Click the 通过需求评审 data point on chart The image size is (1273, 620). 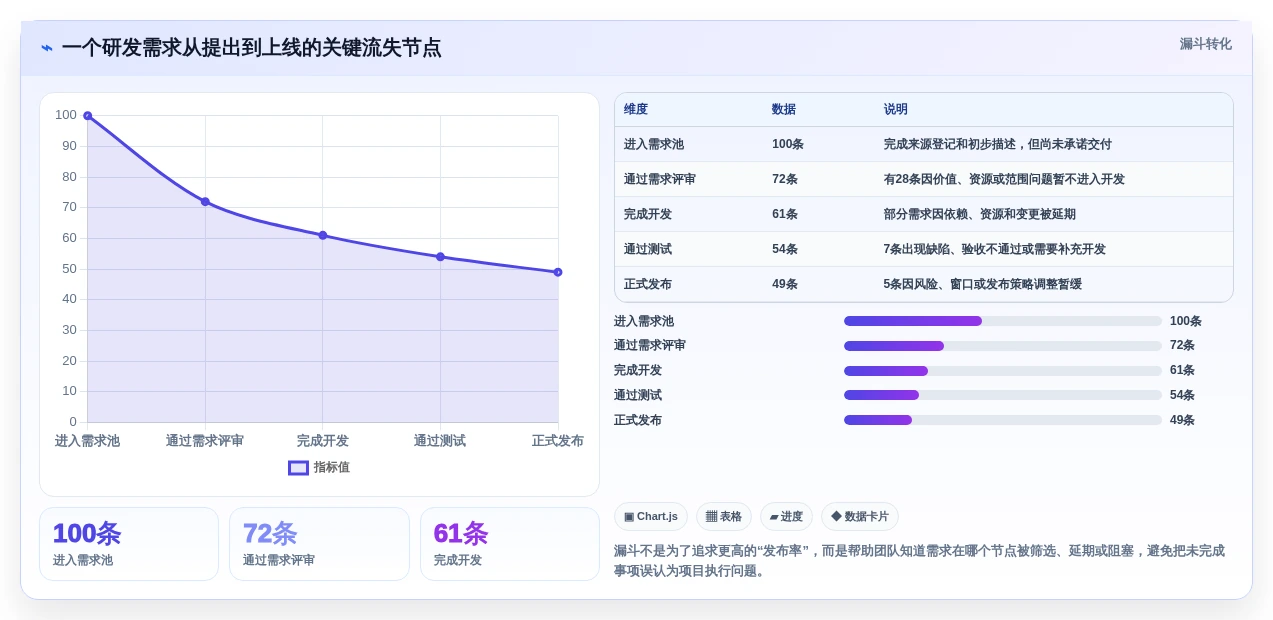[205, 202]
